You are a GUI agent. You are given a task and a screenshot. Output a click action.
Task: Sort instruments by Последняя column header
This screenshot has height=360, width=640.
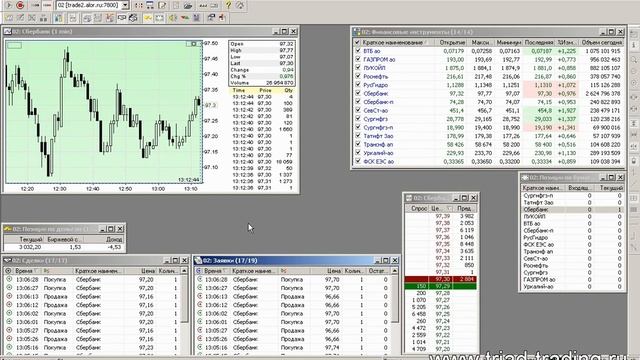(x=539, y=42)
